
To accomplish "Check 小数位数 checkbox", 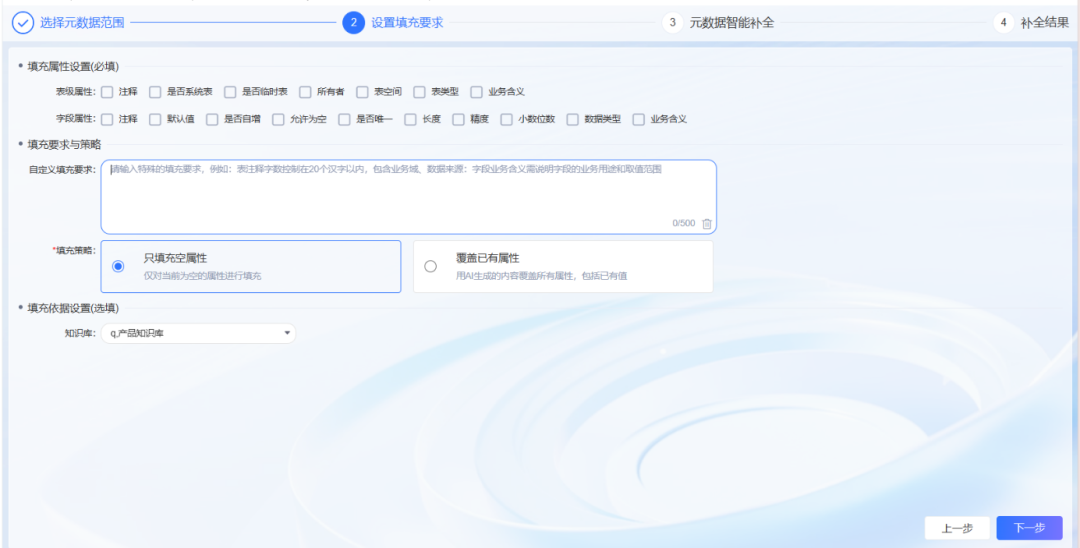I will point(507,119).
